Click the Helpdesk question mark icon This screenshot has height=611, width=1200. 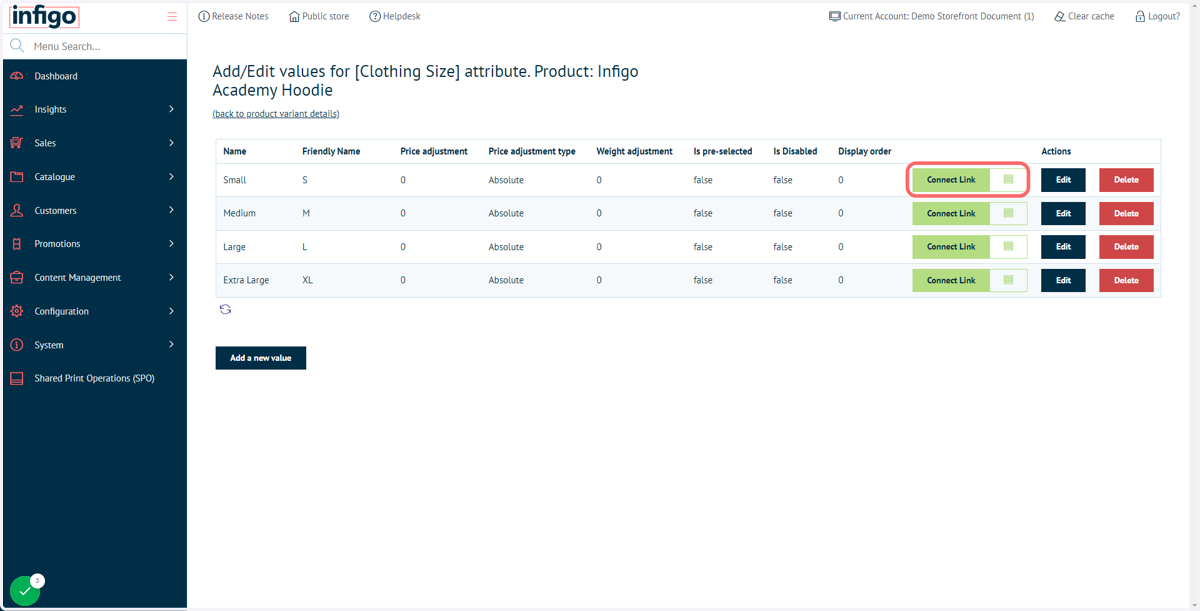pyautogui.click(x=375, y=16)
